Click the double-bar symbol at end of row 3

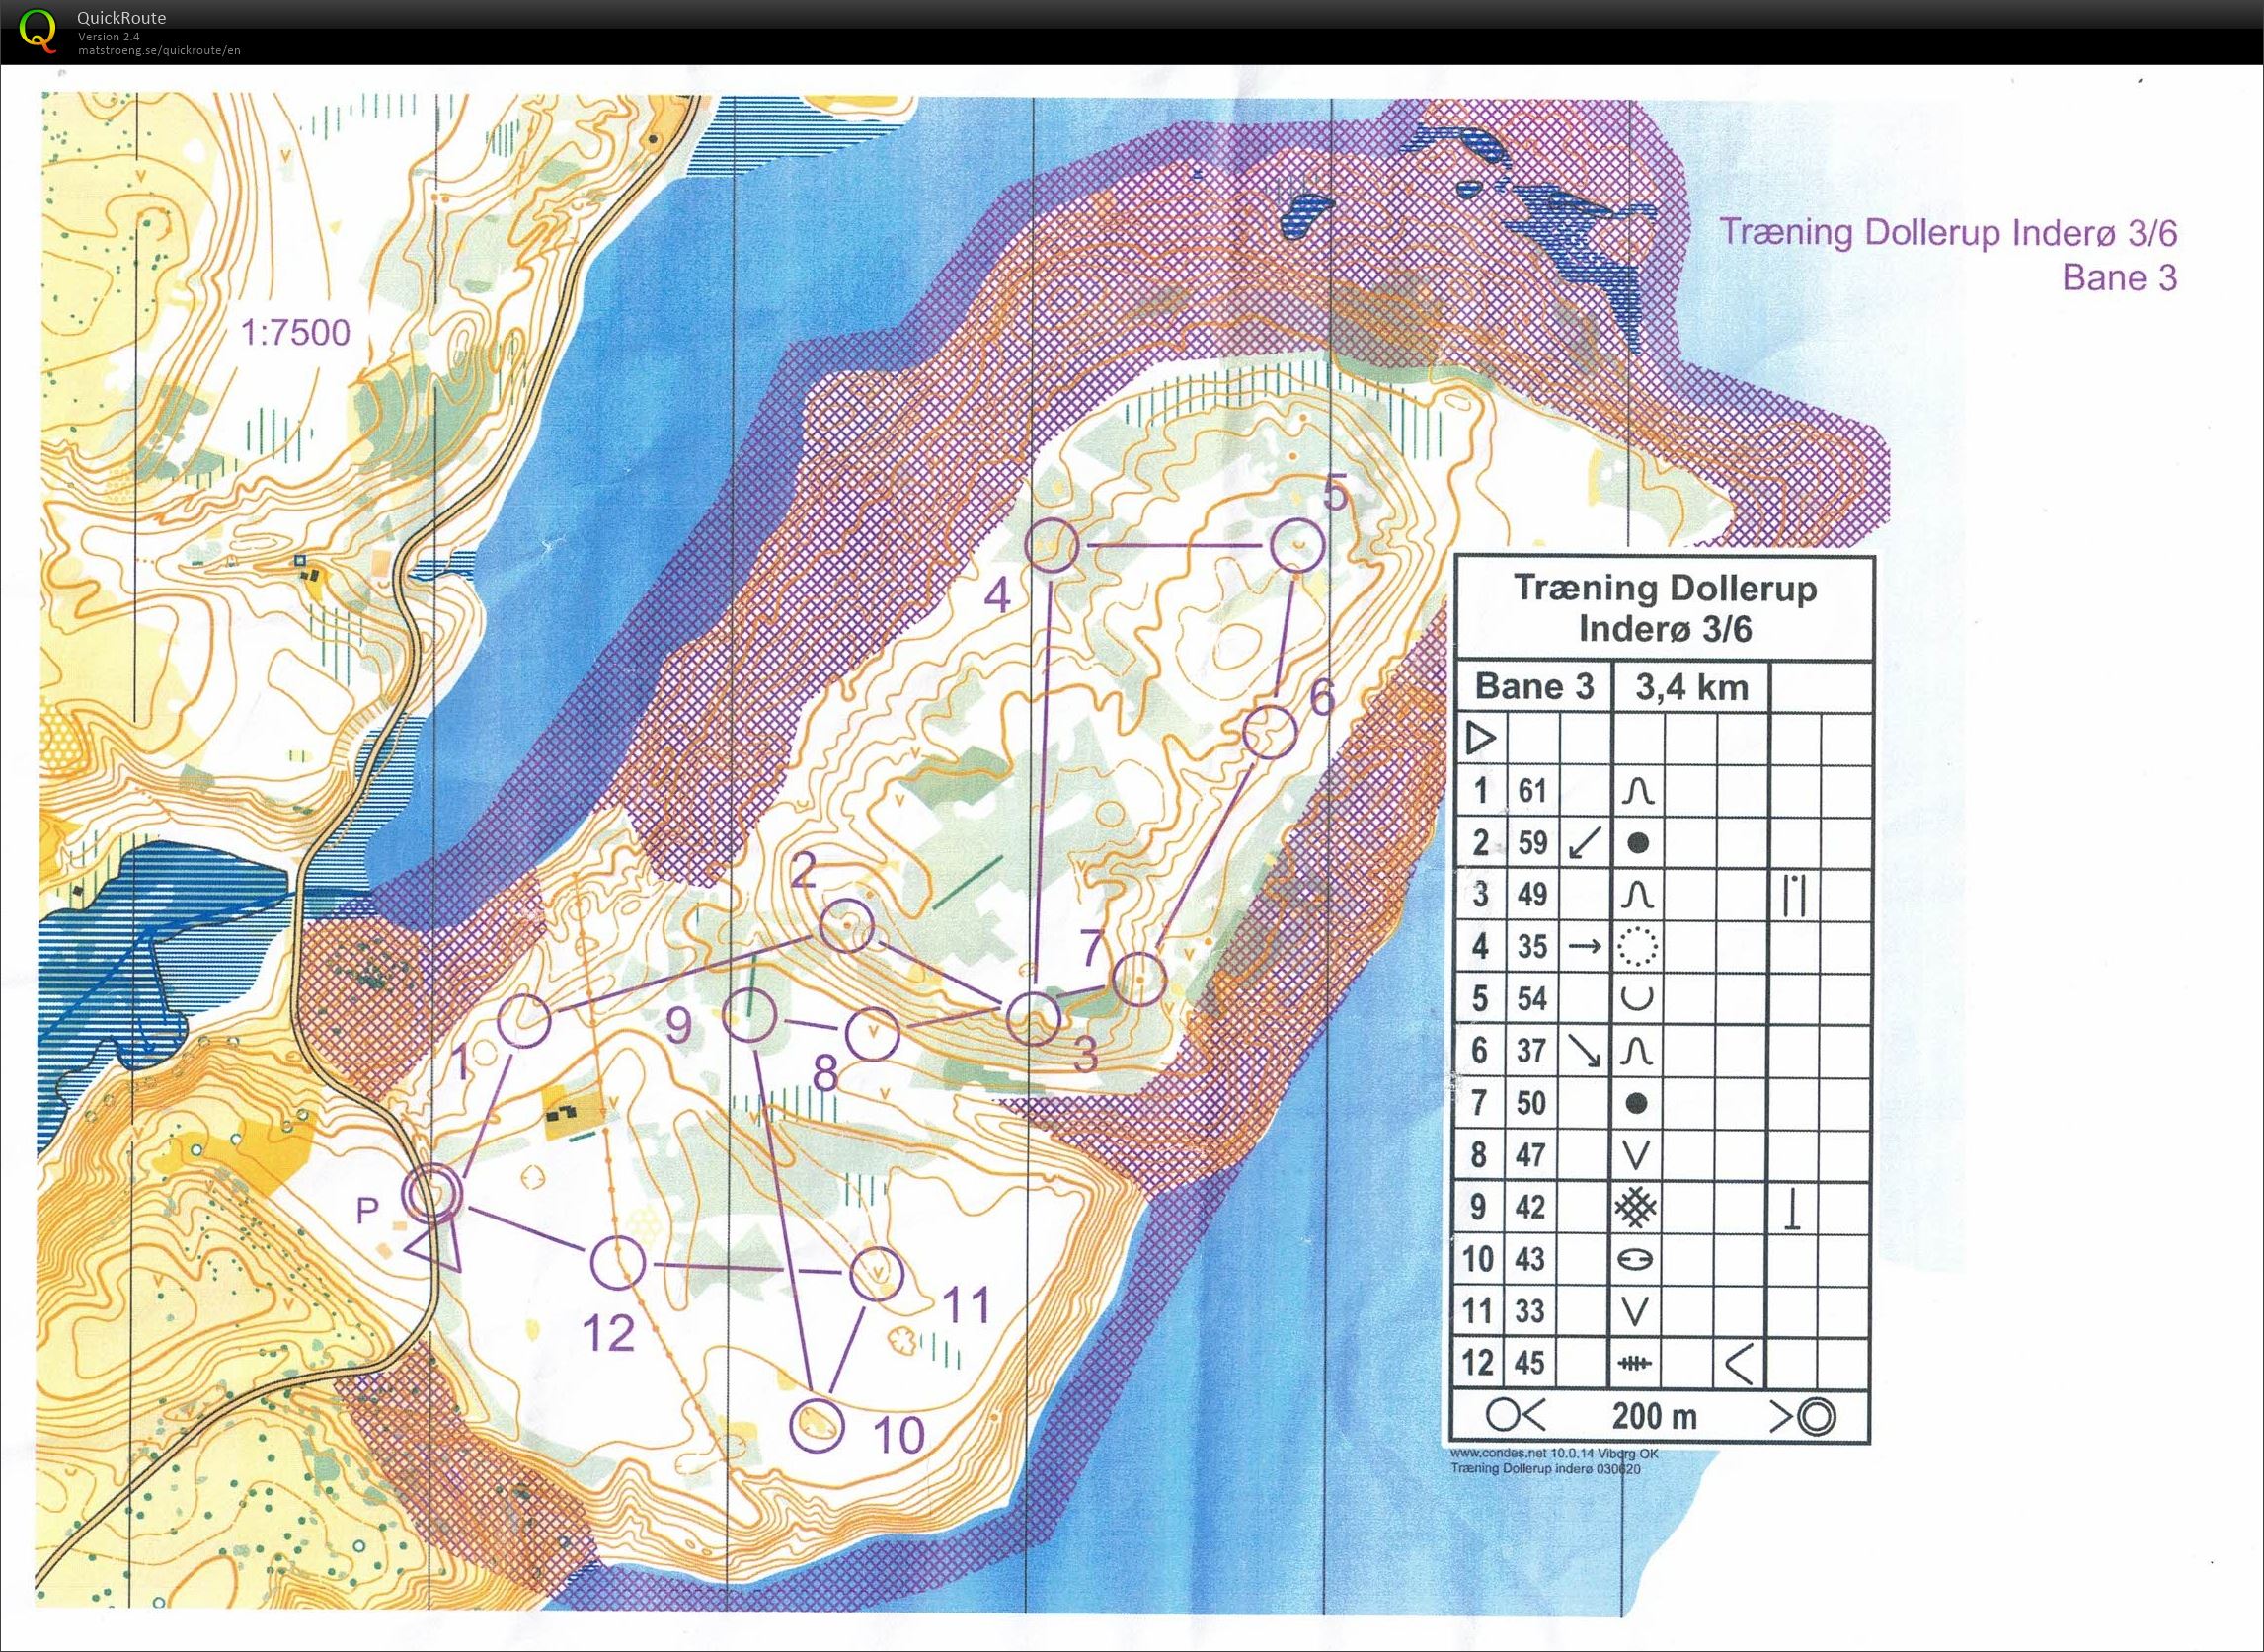(x=1795, y=895)
